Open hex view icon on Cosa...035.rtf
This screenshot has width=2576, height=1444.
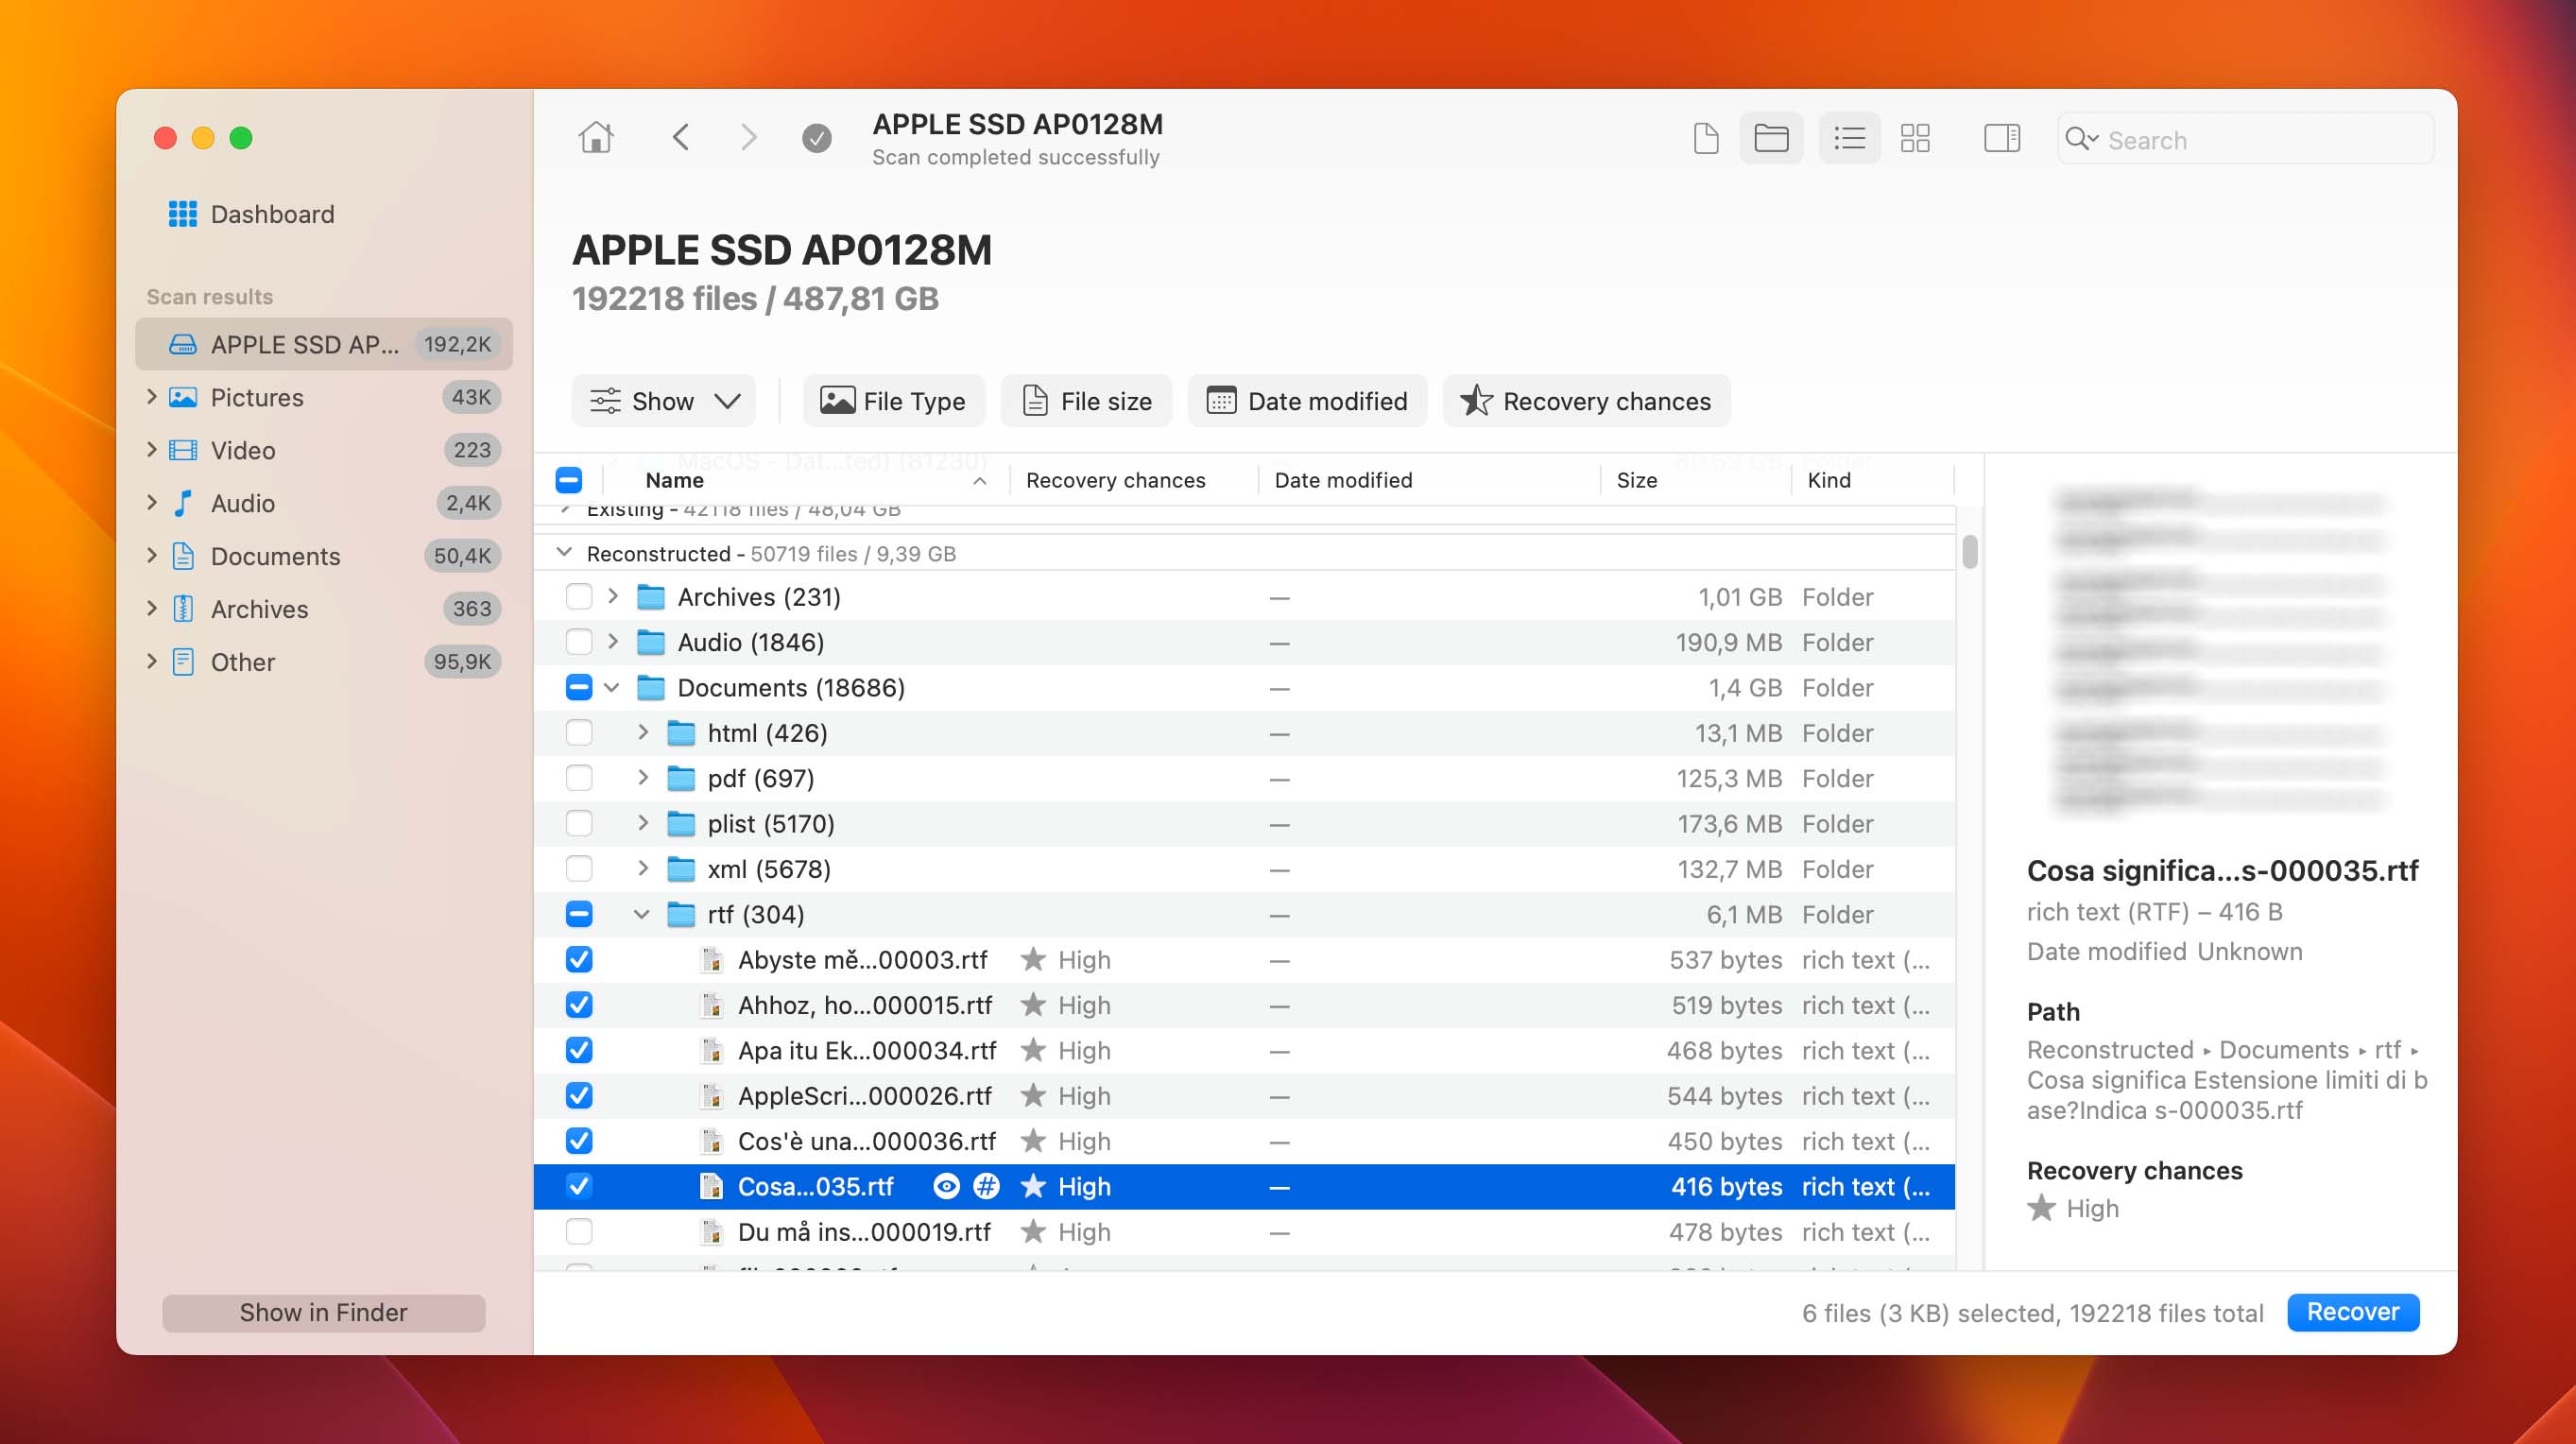(x=986, y=1186)
